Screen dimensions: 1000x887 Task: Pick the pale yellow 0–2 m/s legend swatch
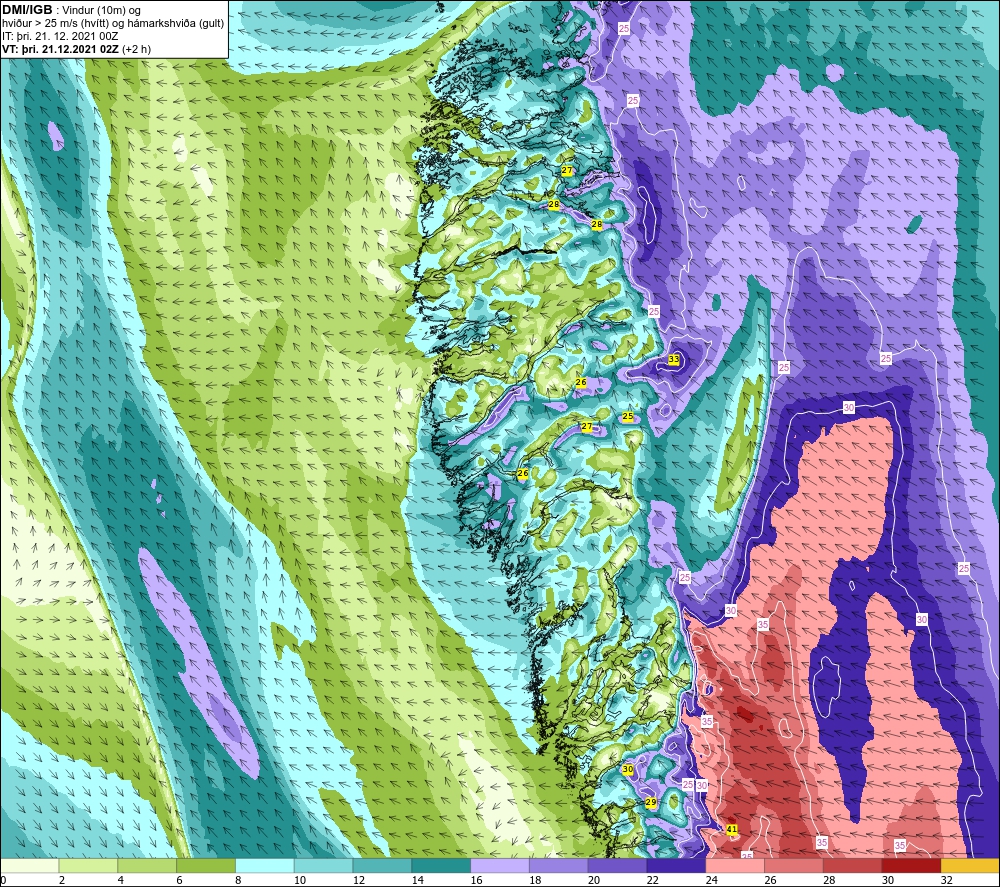click(x=29, y=865)
